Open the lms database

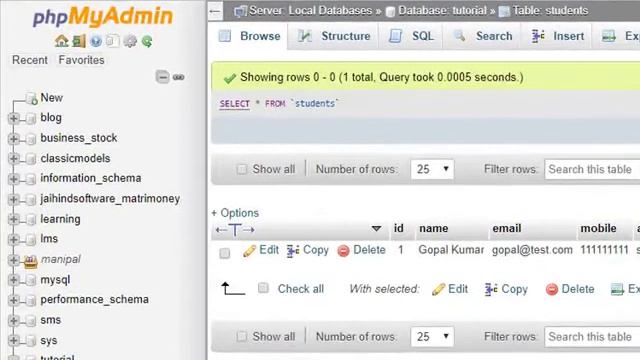coord(49,239)
